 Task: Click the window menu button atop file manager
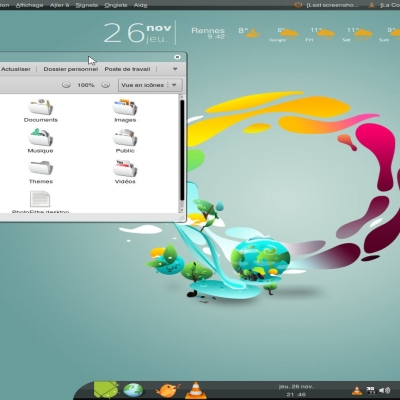coord(177,57)
